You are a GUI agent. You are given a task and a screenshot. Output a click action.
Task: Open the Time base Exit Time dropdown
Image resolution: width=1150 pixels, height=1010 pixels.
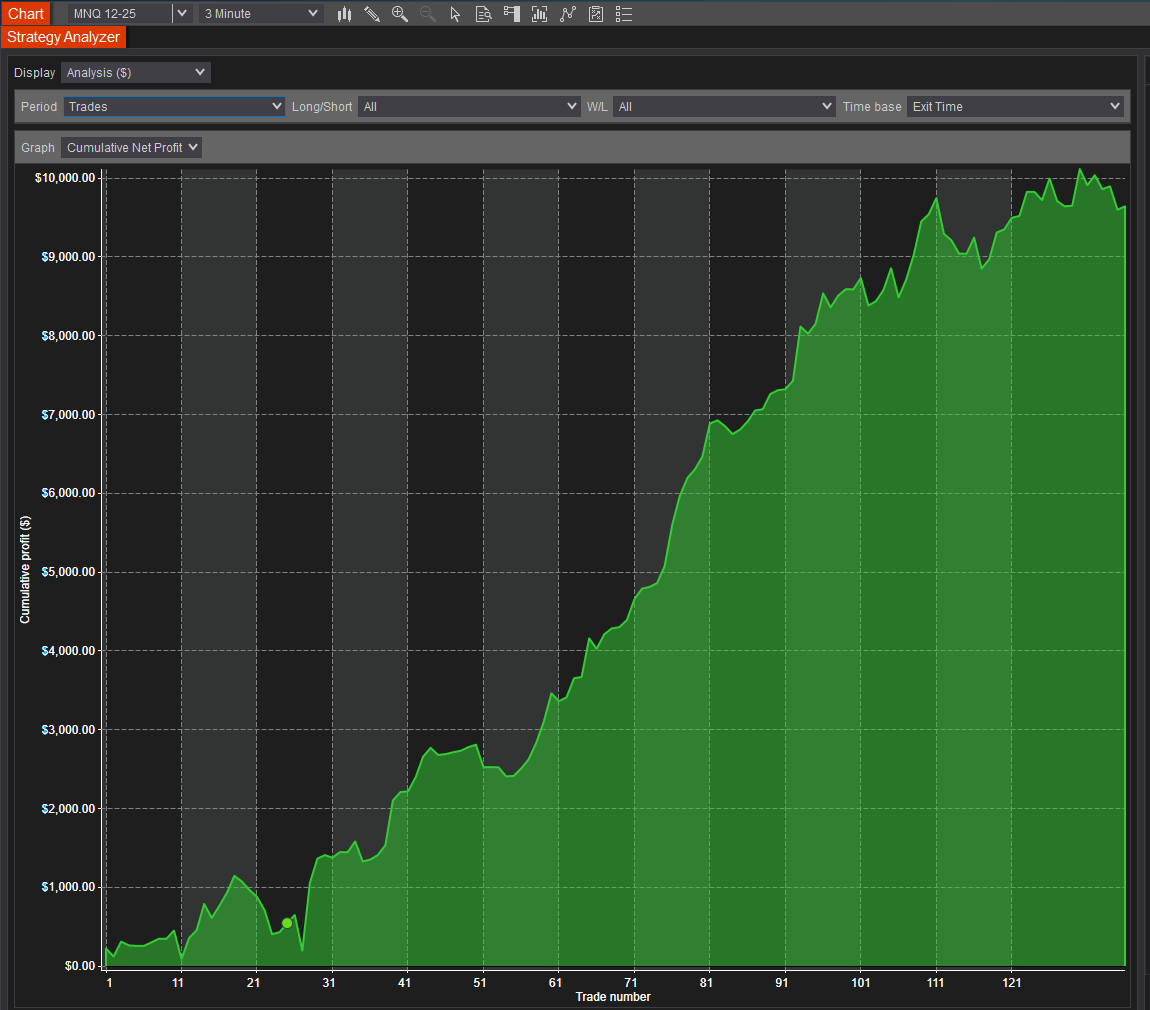pos(1014,107)
